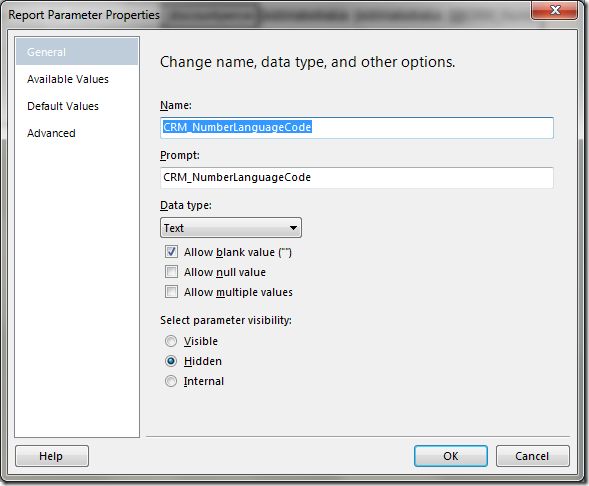
Task: Click the Select parameter visibility label
Action: [226, 320]
